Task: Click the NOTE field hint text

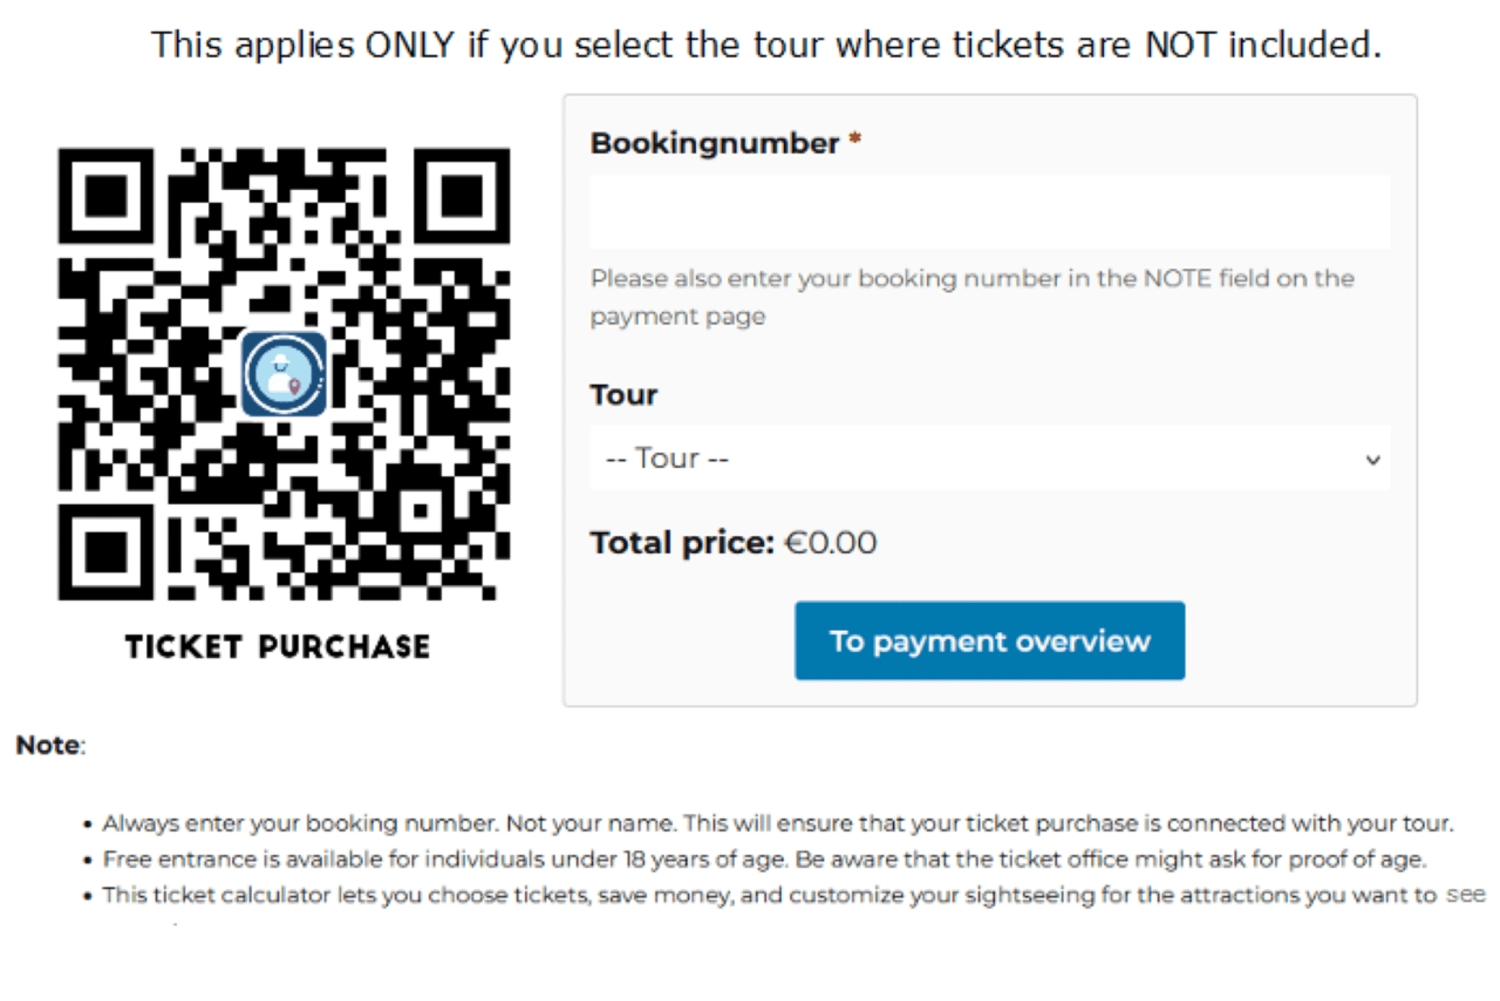Action: click(971, 297)
